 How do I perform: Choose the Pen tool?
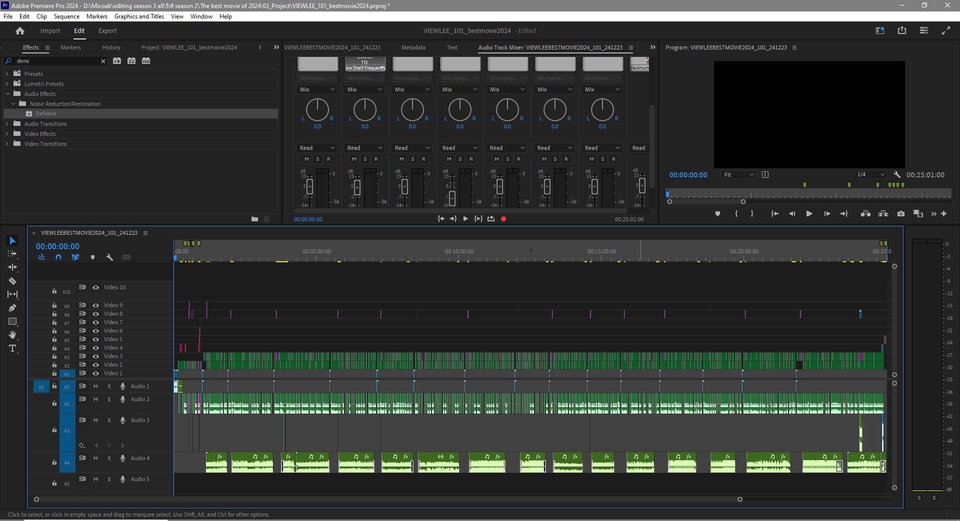click(13, 308)
